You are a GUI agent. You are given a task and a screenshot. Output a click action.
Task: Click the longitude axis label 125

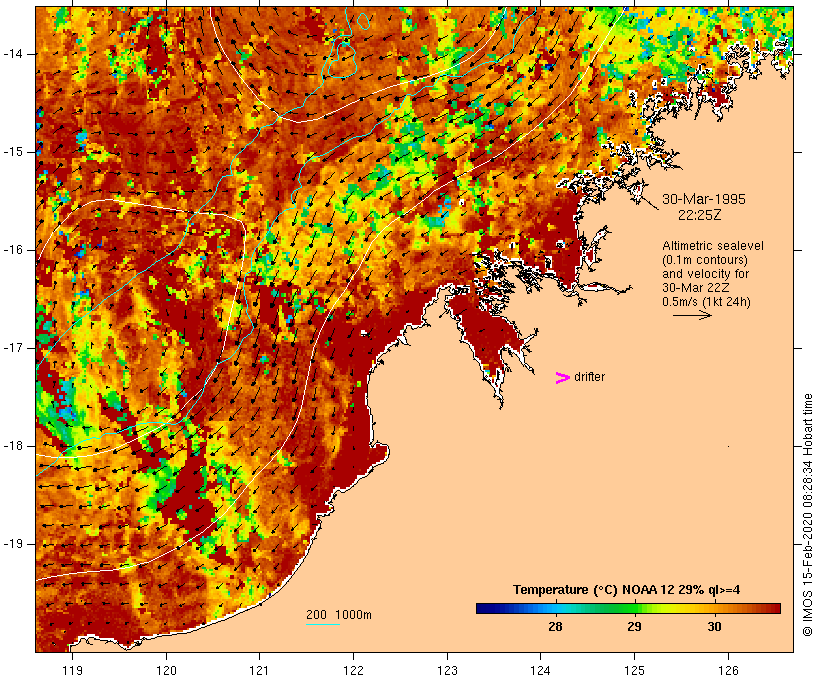[x=635, y=670]
